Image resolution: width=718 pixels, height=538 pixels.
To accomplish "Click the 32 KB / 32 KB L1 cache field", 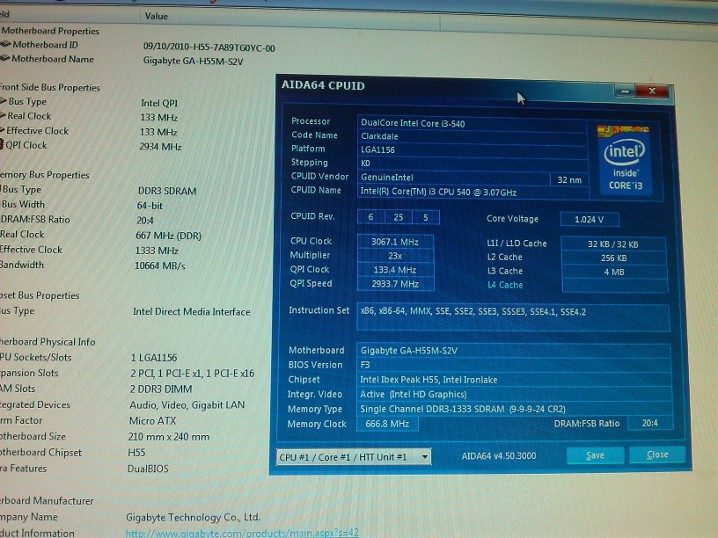I will point(613,244).
